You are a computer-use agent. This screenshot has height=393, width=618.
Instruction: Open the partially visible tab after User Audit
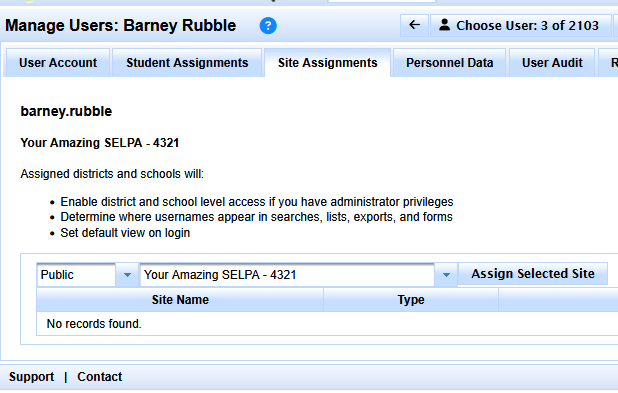point(608,63)
